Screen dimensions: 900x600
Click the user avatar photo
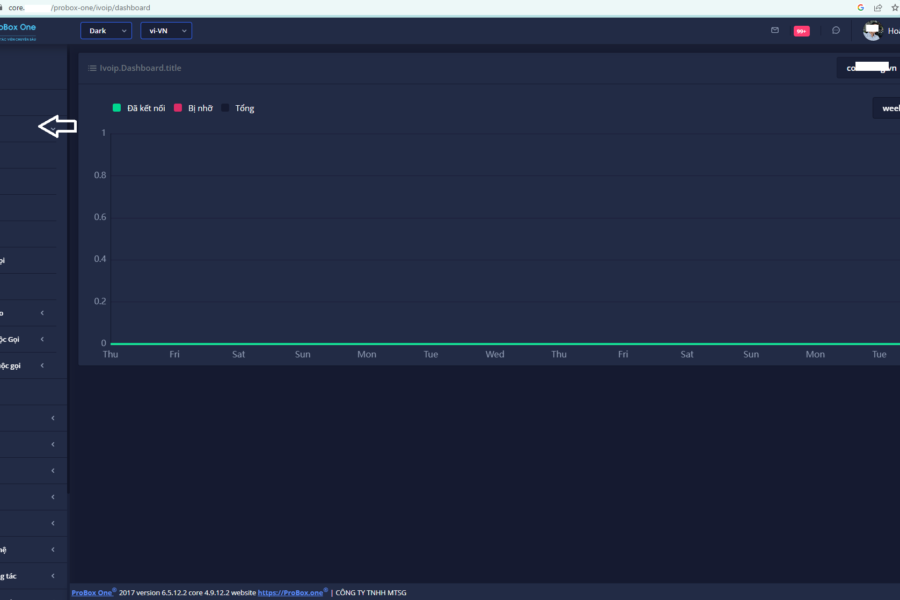tap(872, 30)
